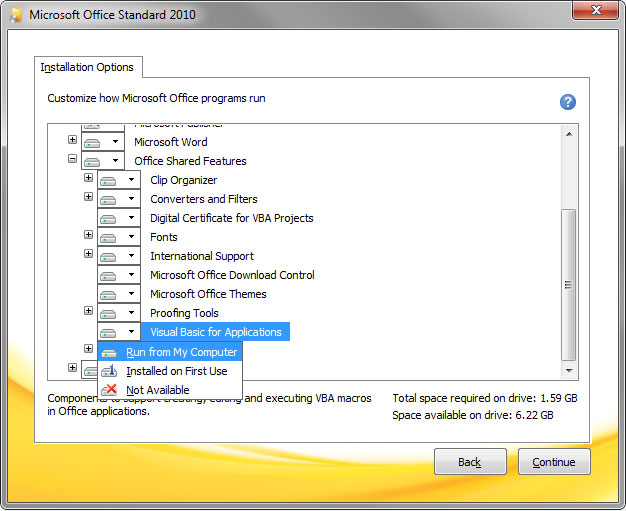Click the Continue button

(554, 461)
